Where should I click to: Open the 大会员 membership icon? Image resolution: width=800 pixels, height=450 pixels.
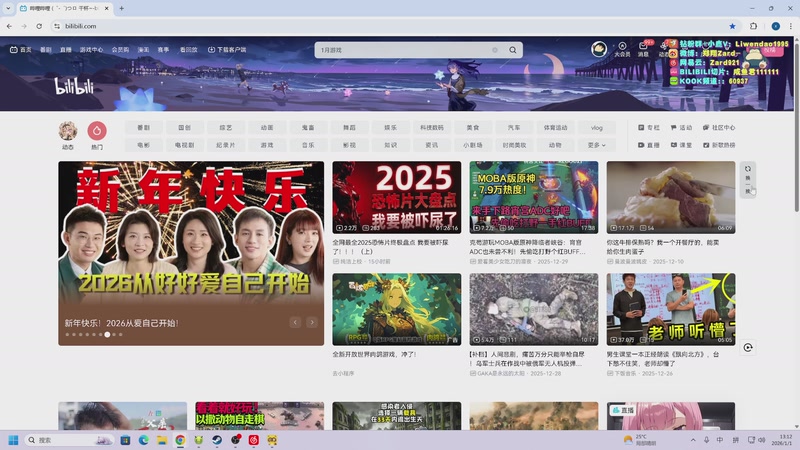point(622,49)
